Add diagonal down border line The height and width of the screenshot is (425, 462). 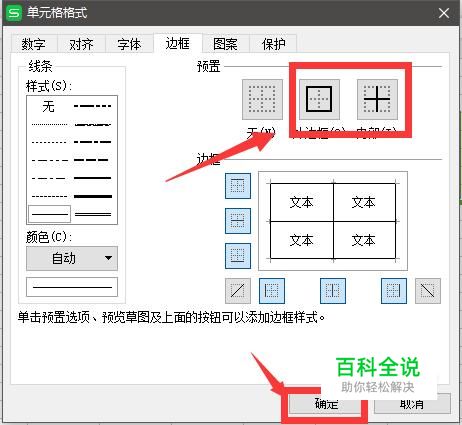(428, 291)
